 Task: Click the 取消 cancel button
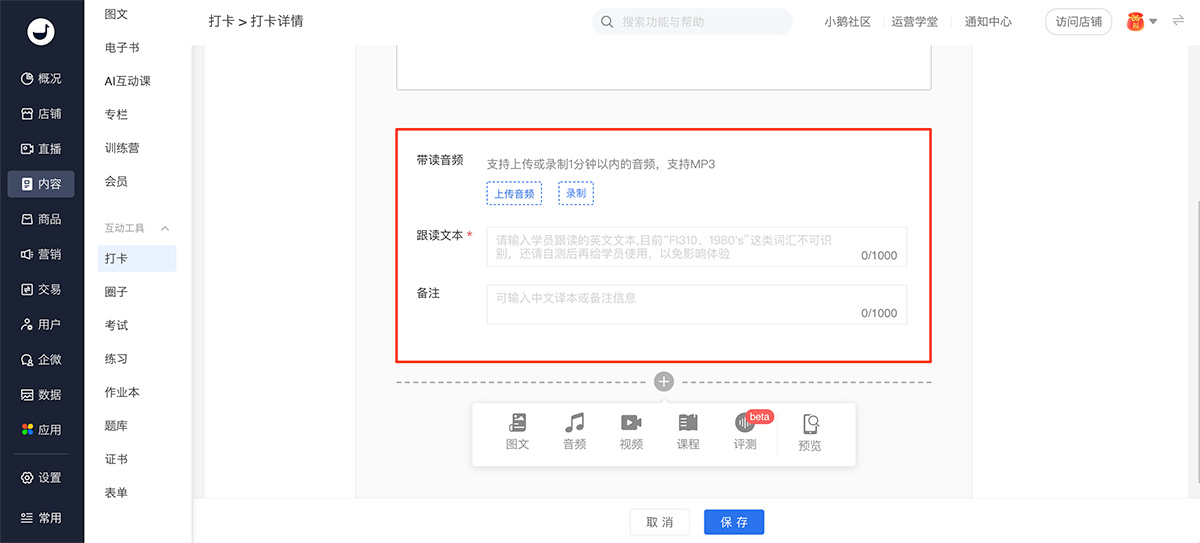click(x=660, y=522)
